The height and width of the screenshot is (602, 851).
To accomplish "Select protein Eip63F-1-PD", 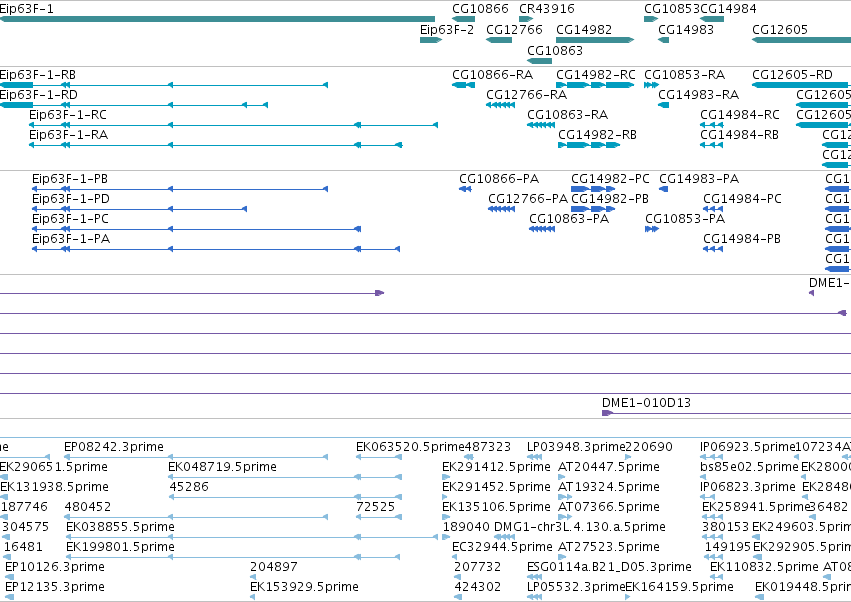I will tap(71, 199).
